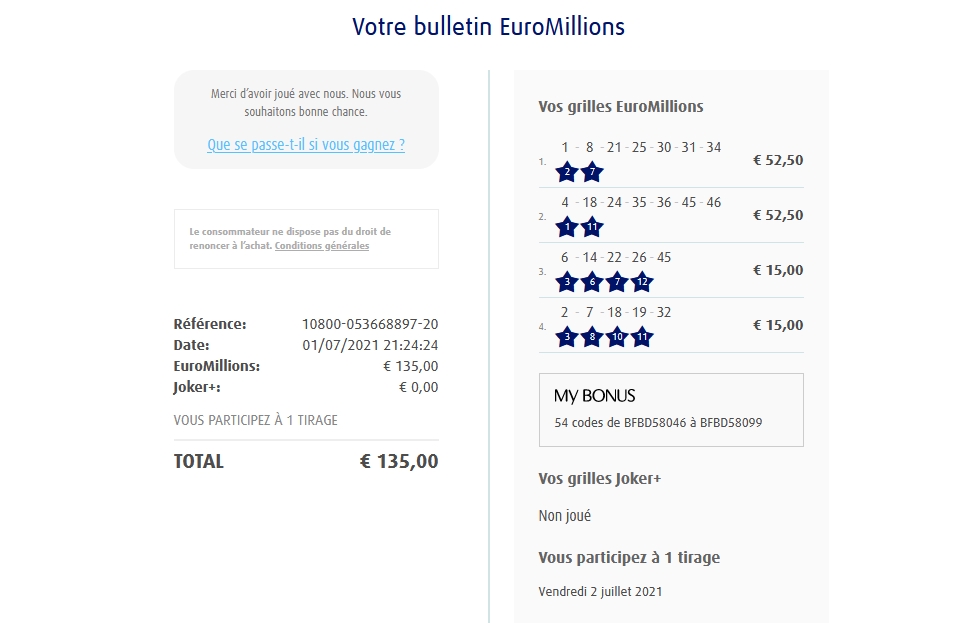The width and height of the screenshot is (978, 623).
Task: Click the € 15,00 price of grid 4
Action: tap(777, 325)
